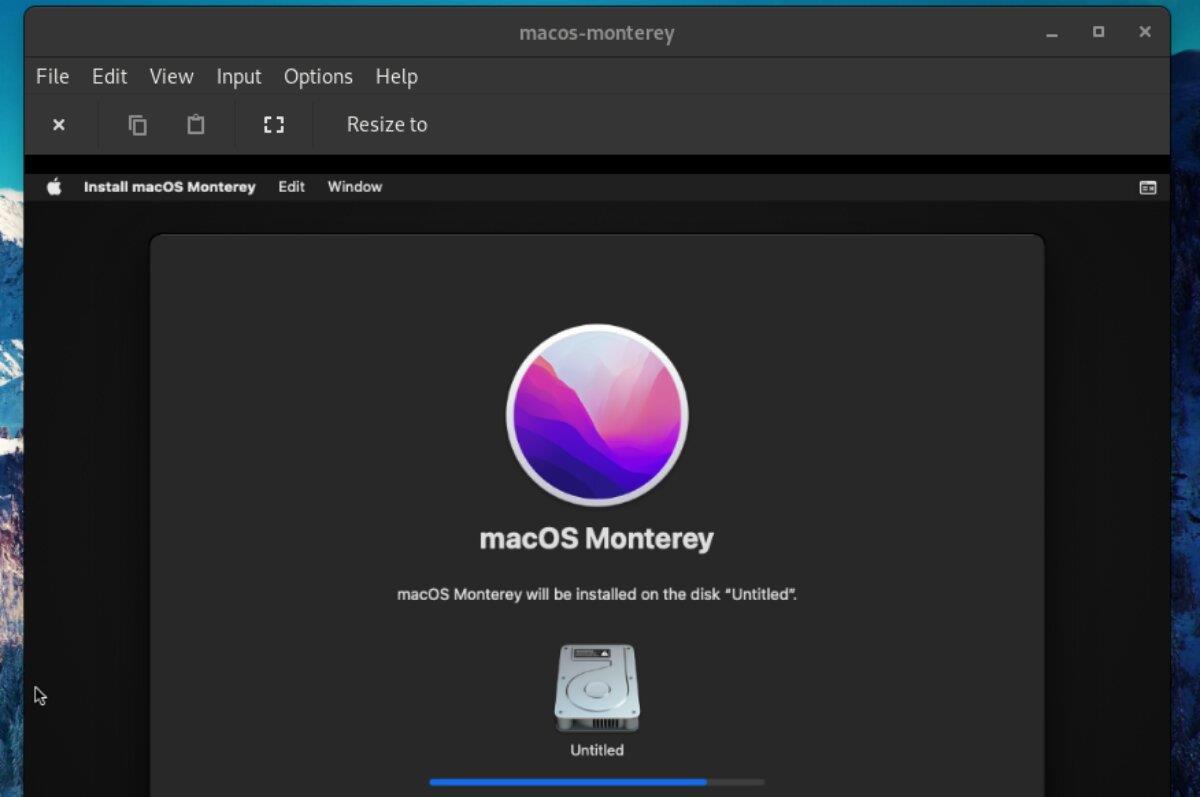The width and height of the screenshot is (1200, 797).
Task: Select the copy icon on the viewer toolbar
Action: tap(137, 124)
